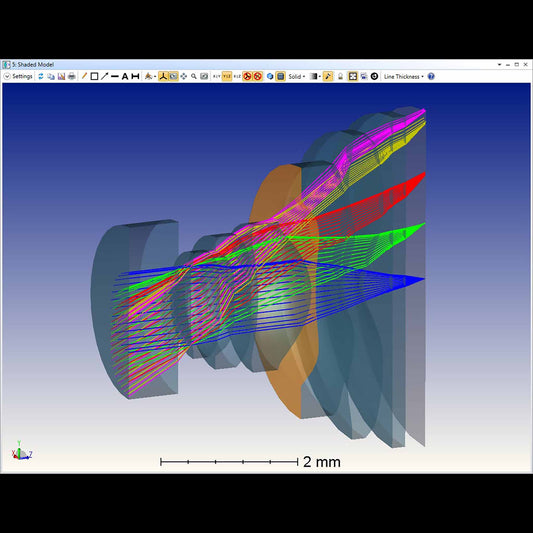Pick the arrow line annotation tool
Screen dimensions: 533x533
click(x=104, y=76)
